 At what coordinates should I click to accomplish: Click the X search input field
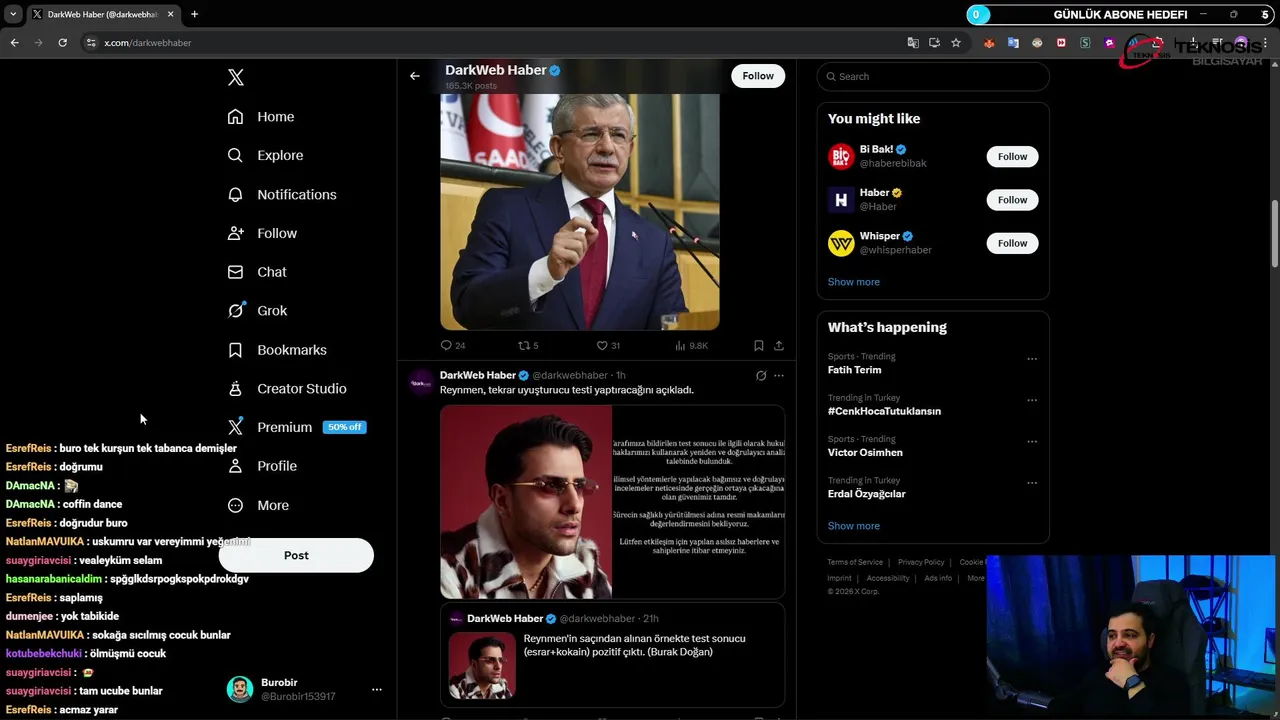click(x=933, y=77)
